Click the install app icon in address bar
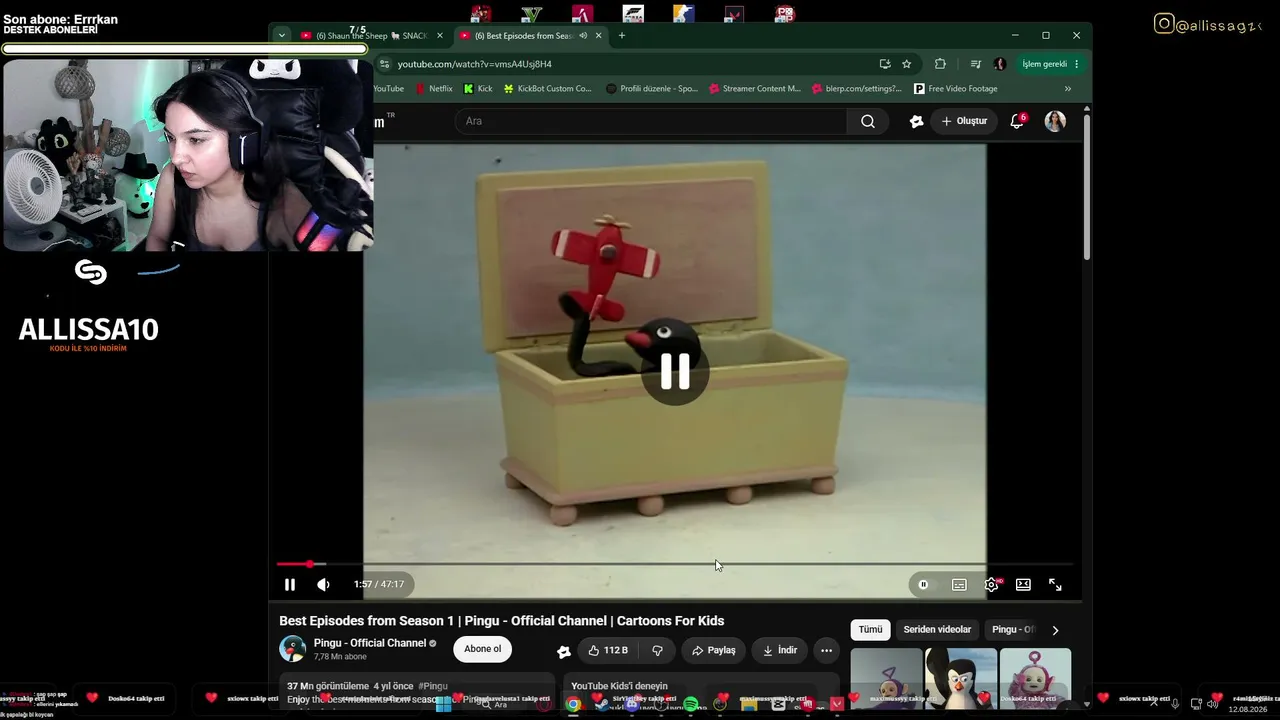 tap(885, 64)
